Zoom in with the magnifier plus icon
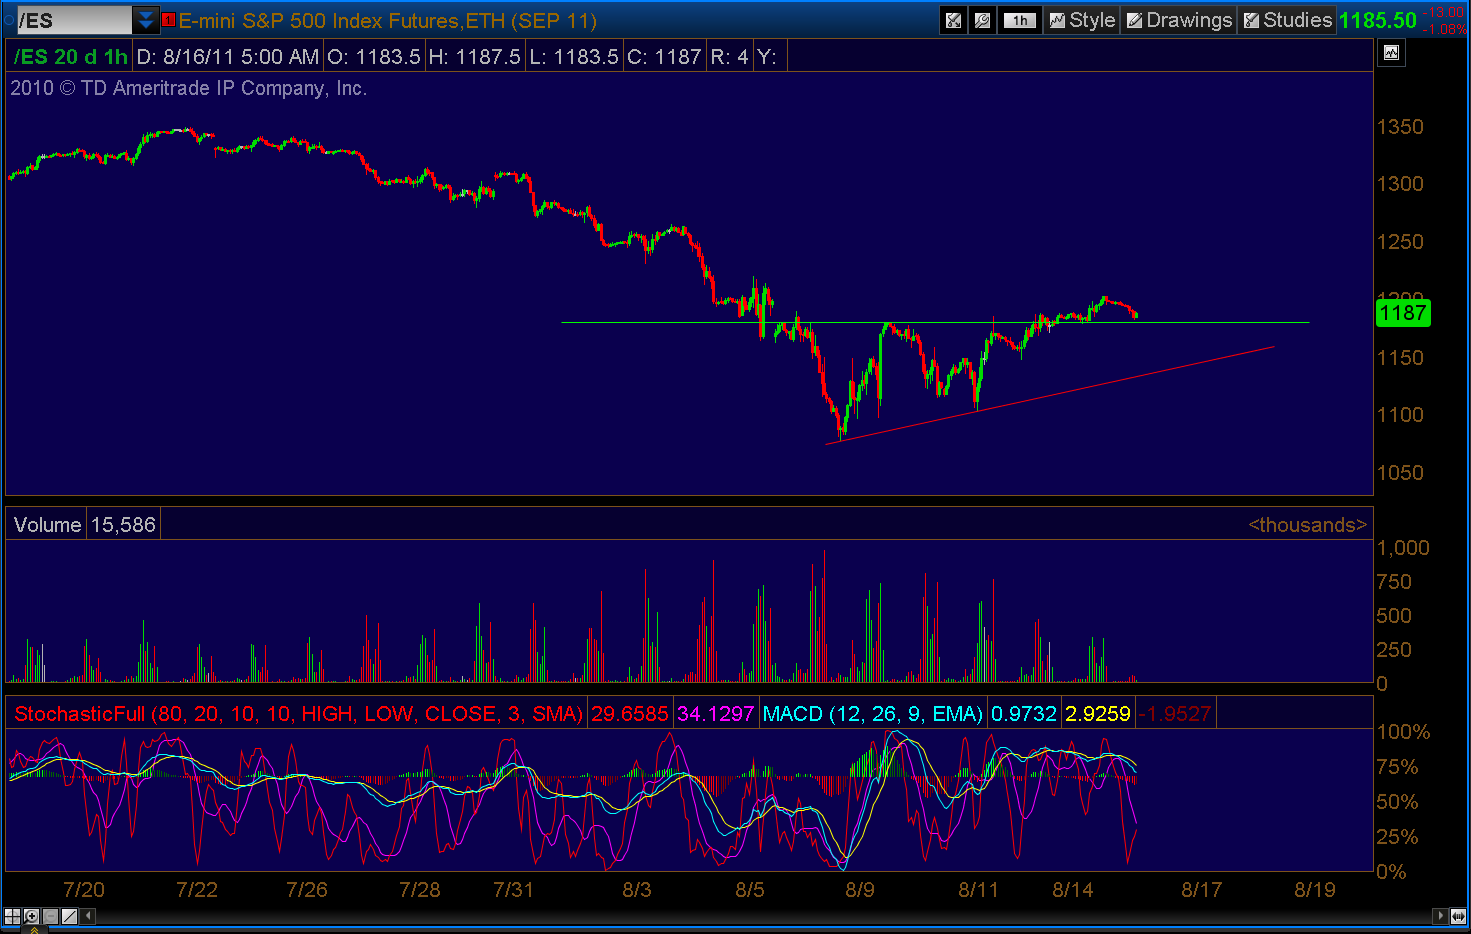1471x934 pixels. pyautogui.click(x=31, y=916)
